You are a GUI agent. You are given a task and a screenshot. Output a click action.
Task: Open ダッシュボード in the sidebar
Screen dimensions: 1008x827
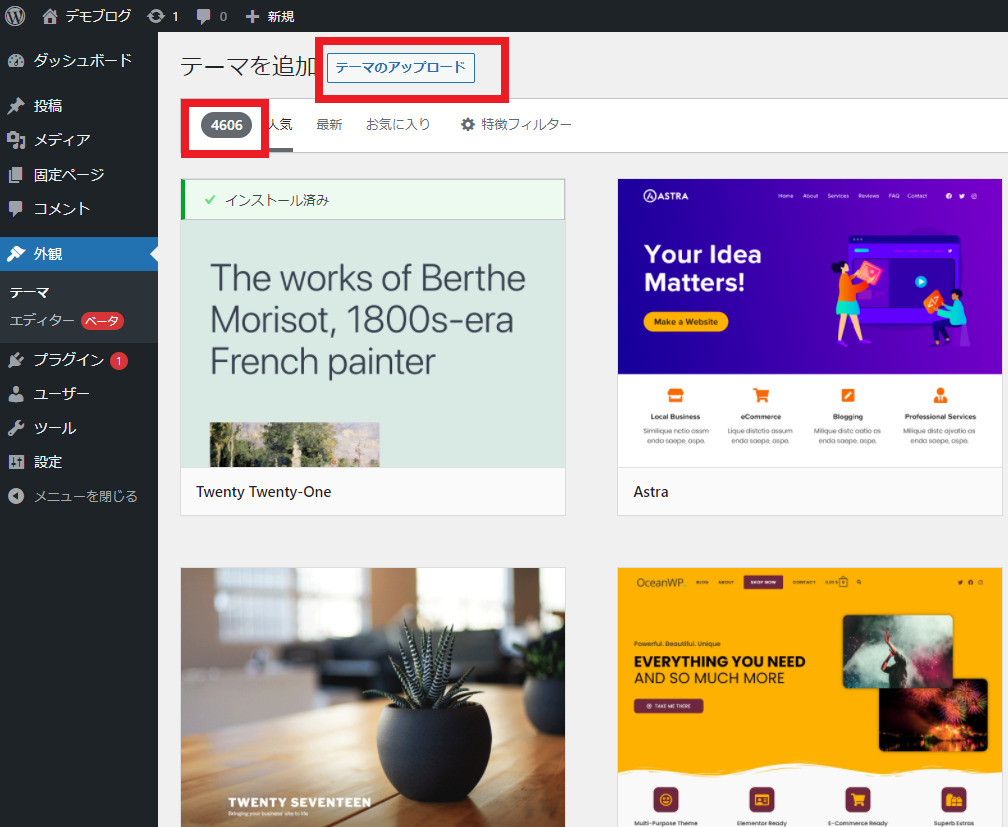[82, 60]
